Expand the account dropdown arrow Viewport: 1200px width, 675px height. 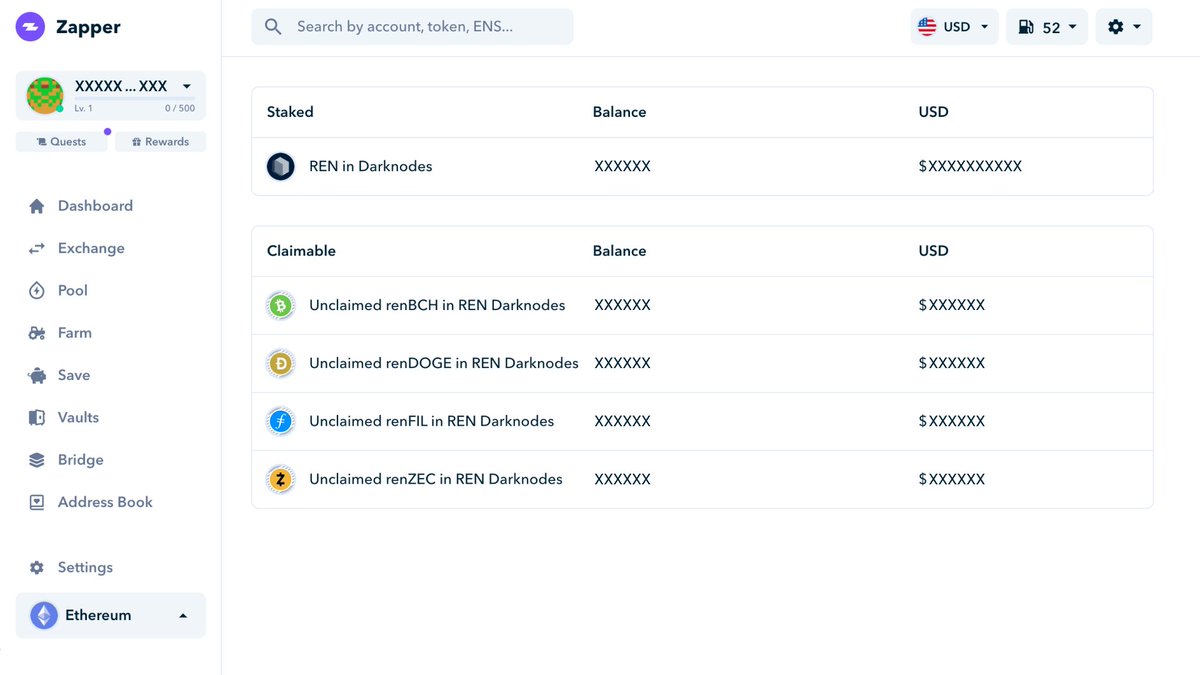click(186, 87)
